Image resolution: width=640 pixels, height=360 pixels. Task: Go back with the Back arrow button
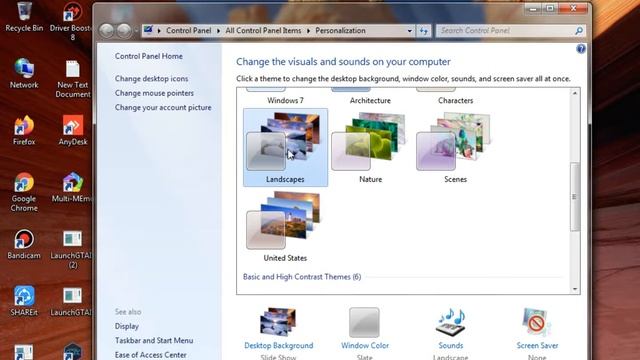[x=107, y=30]
